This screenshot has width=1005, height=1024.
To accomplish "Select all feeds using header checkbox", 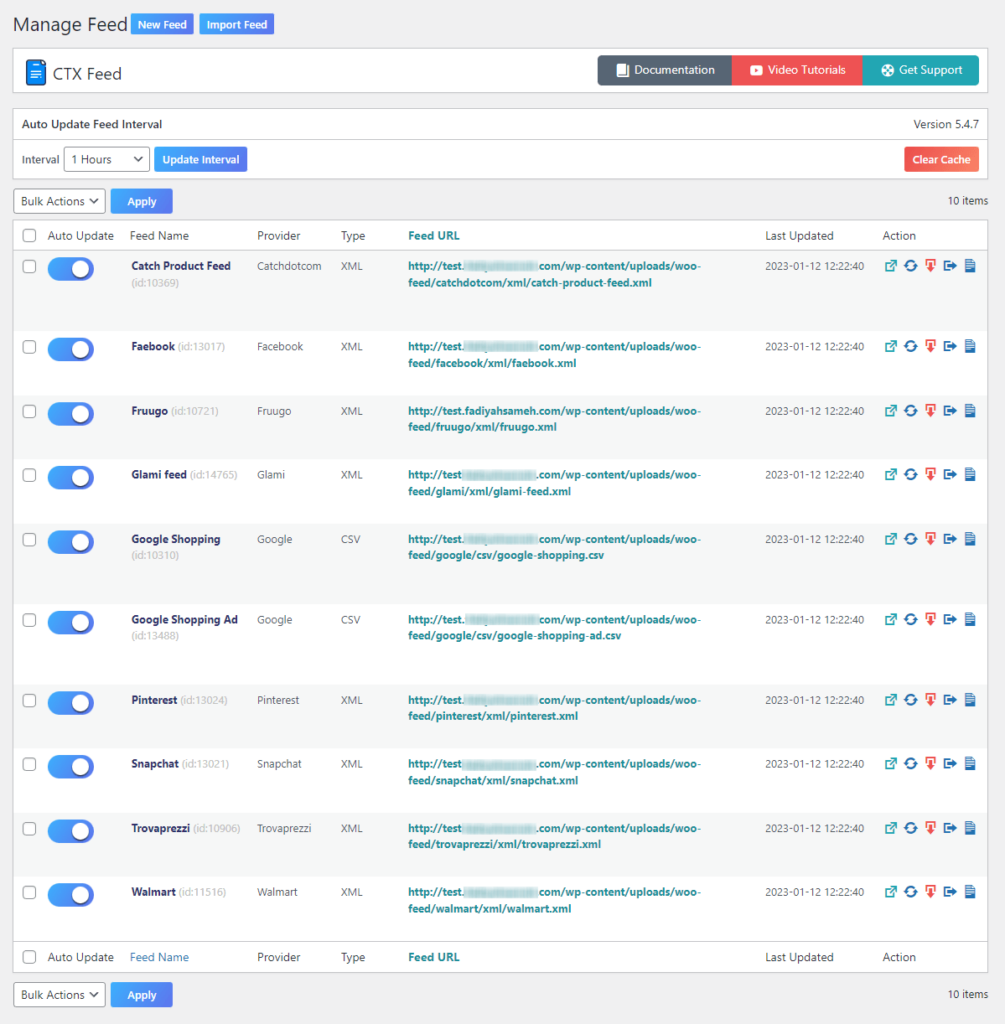I will (x=29, y=235).
